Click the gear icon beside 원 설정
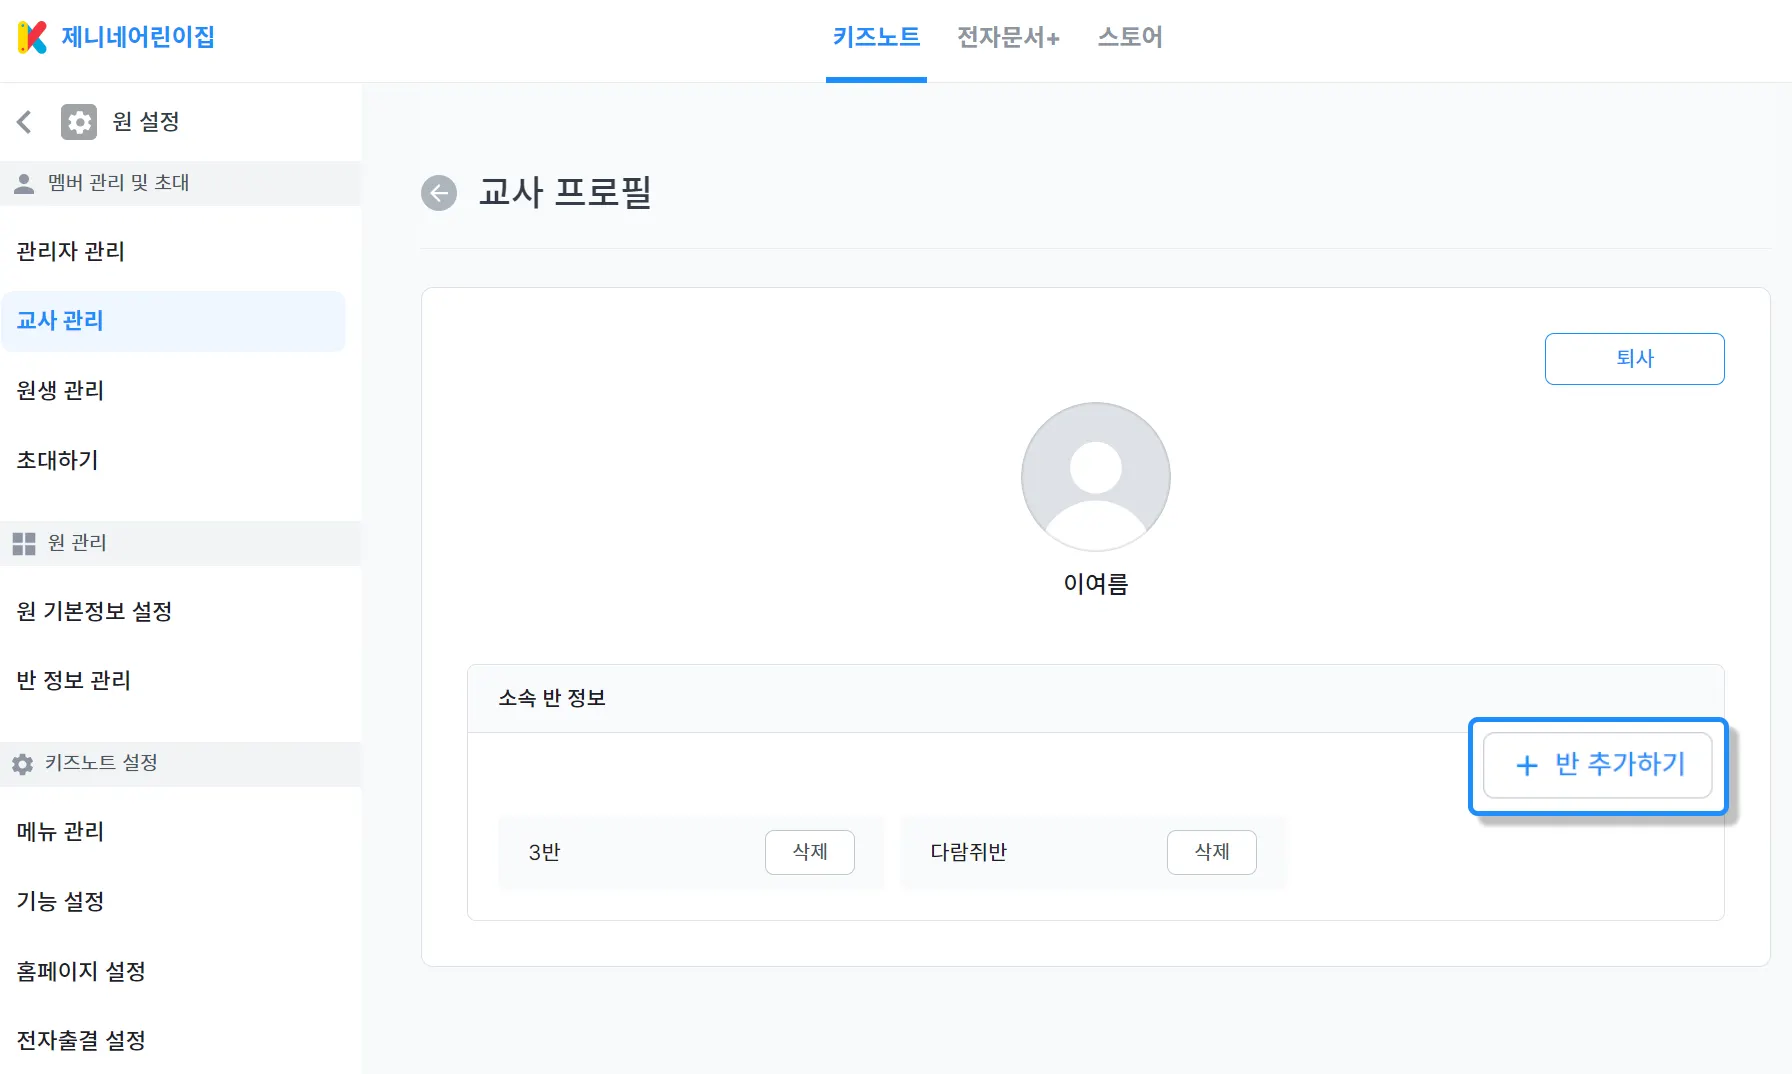Screen dimensions: 1792x1074 pyautogui.click(x=79, y=122)
